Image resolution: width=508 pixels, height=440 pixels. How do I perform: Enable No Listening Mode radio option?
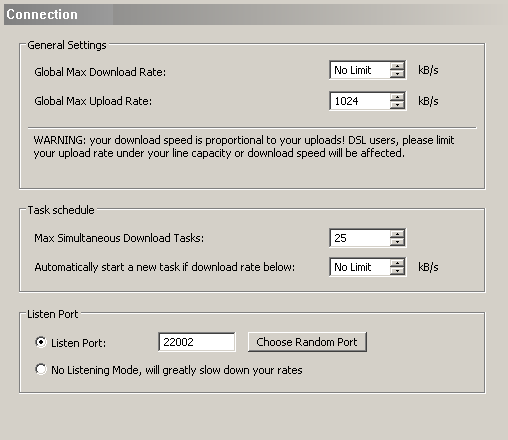click(41, 369)
